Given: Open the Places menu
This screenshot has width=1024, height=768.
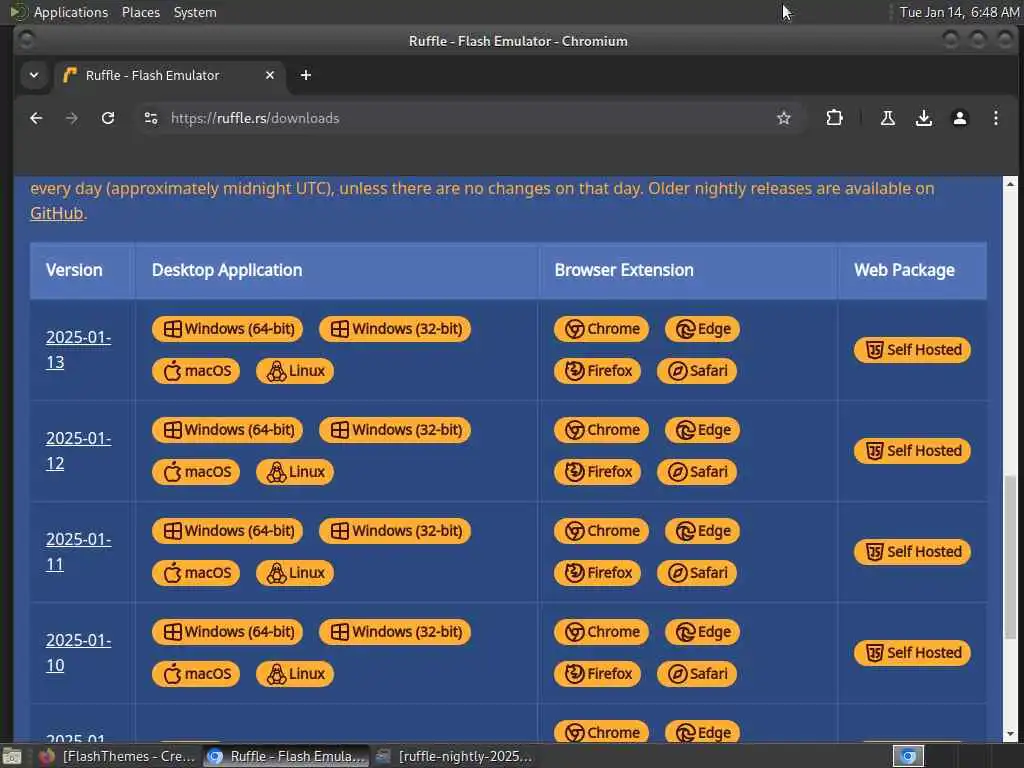Looking at the screenshot, I should pos(140,12).
